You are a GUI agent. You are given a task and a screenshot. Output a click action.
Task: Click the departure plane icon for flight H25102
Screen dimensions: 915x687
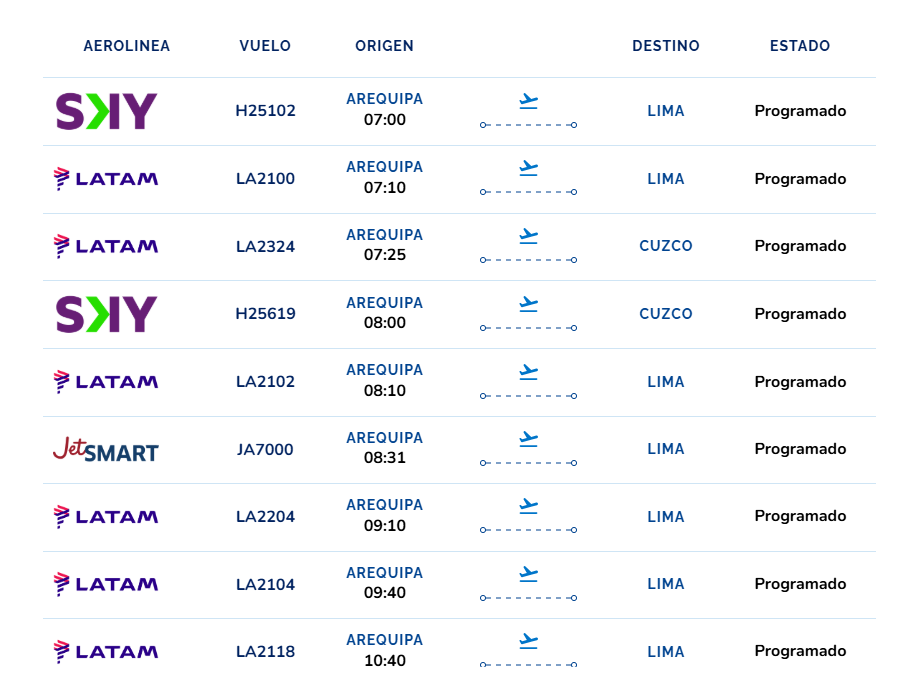click(x=529, y=101)
